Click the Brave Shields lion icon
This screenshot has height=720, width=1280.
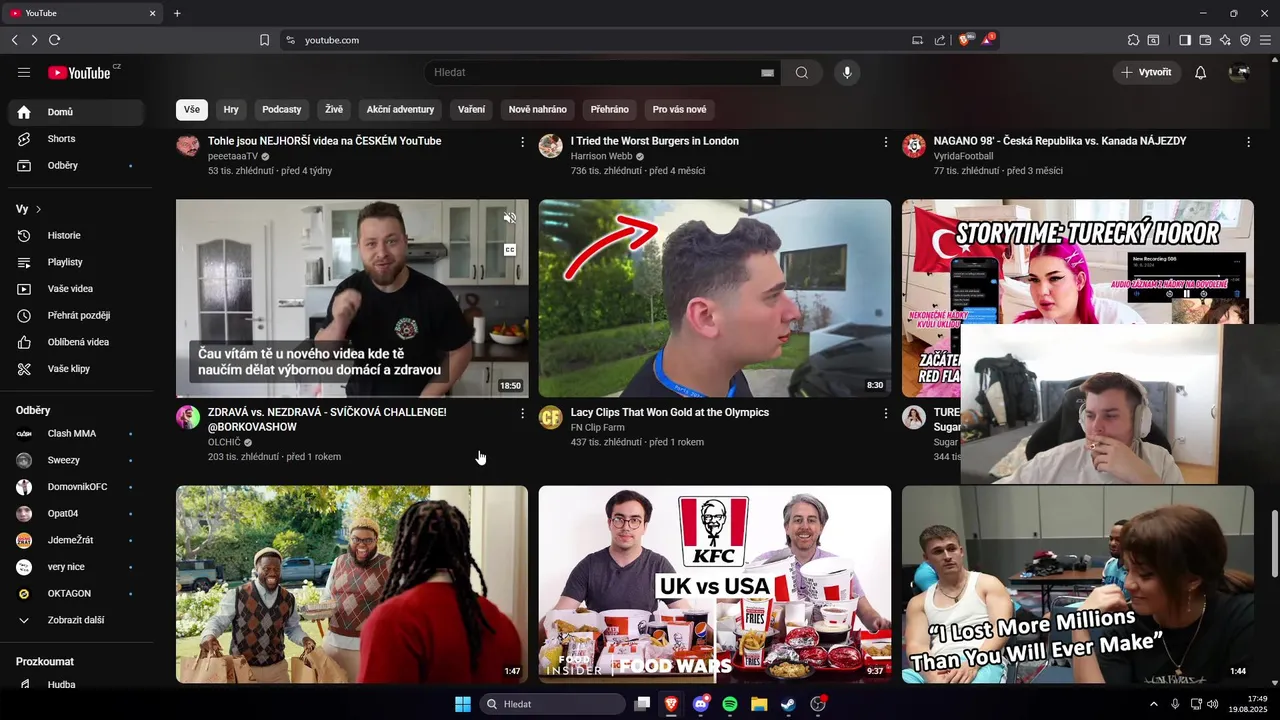click(965, 40)
